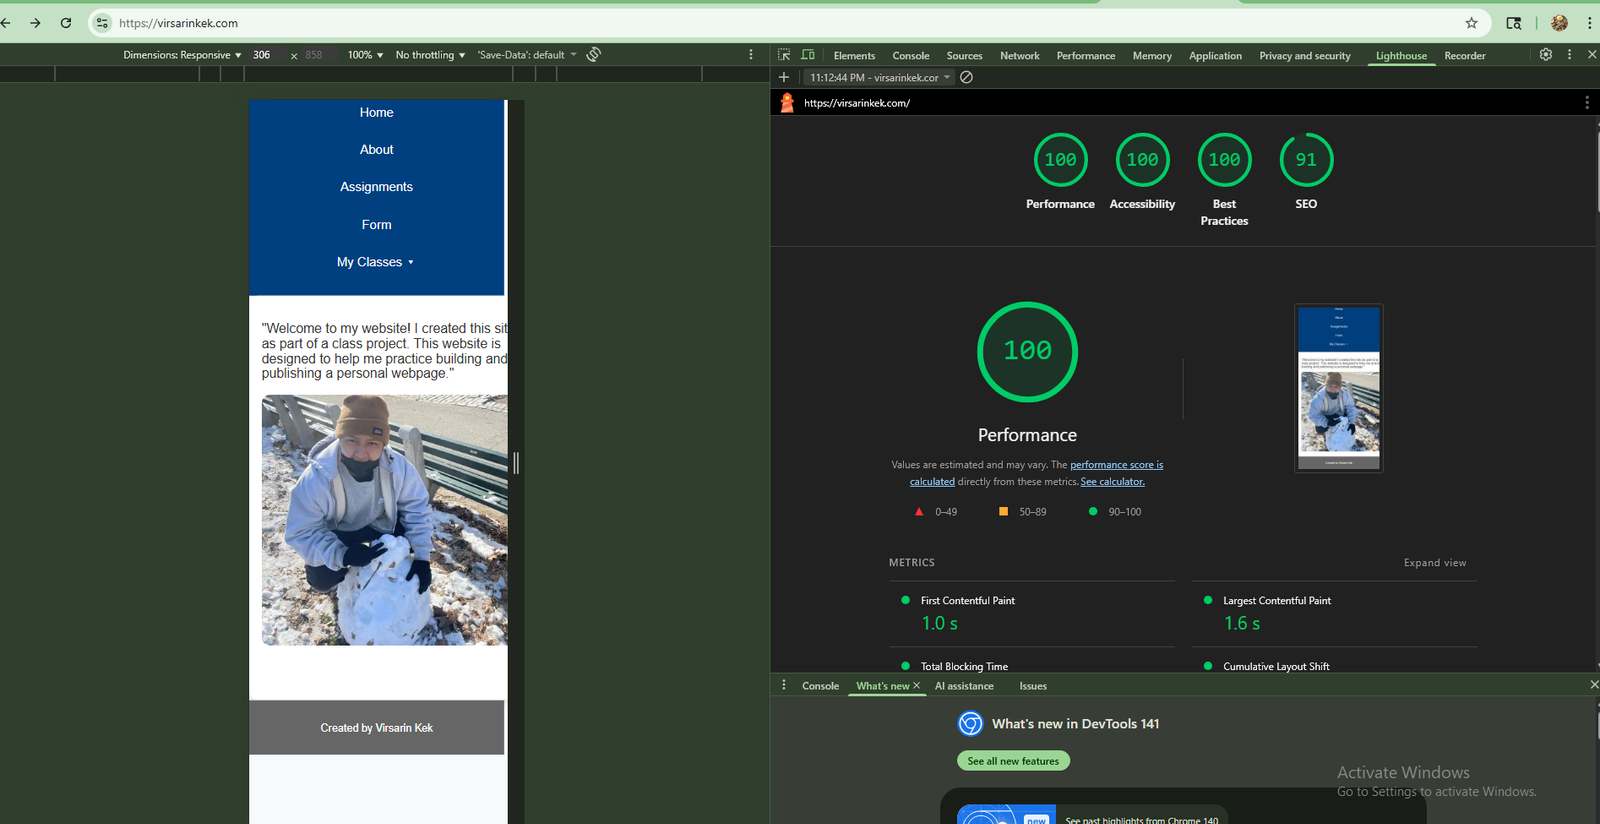
Task: Click the clear all reports icon
Action: click(x=966, y=78)
